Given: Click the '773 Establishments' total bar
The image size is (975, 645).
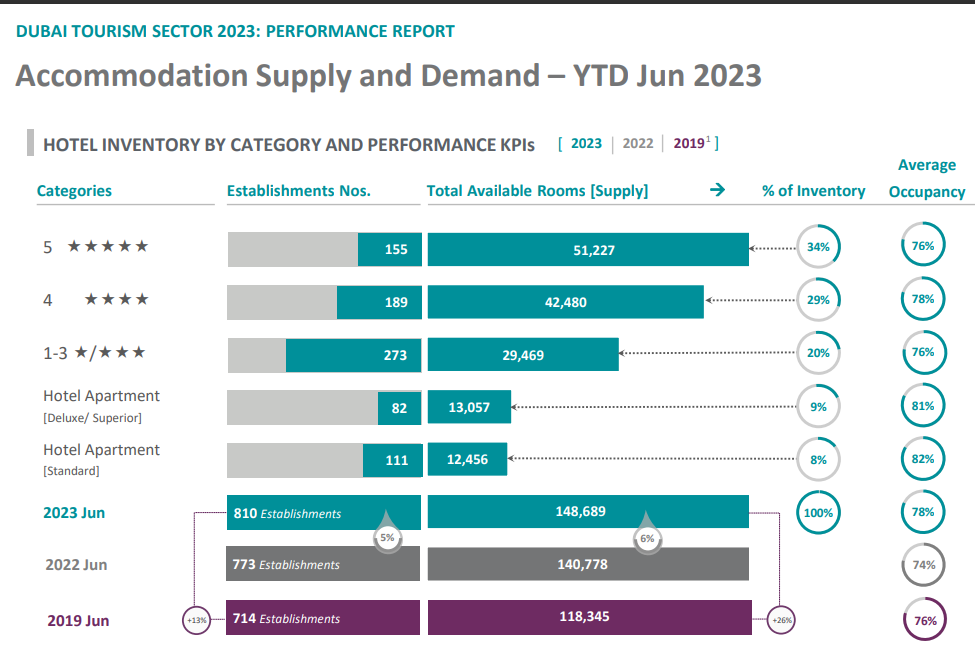Looking at the screenshot, I should 323,564.
